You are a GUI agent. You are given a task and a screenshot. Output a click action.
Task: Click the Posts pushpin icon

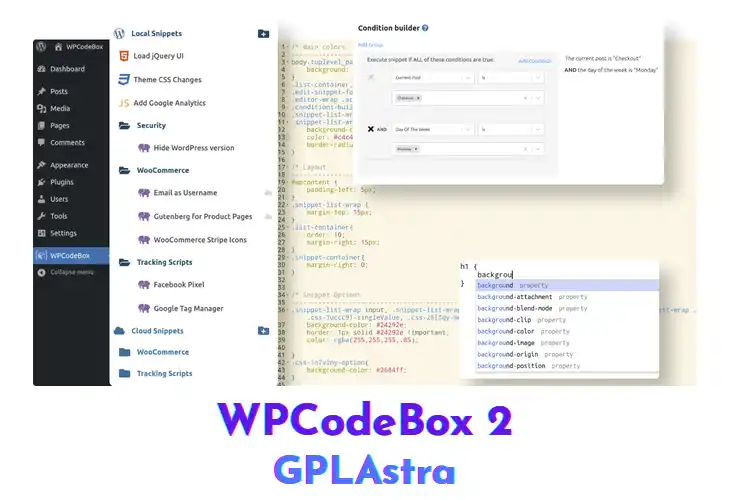pos(41,91)
